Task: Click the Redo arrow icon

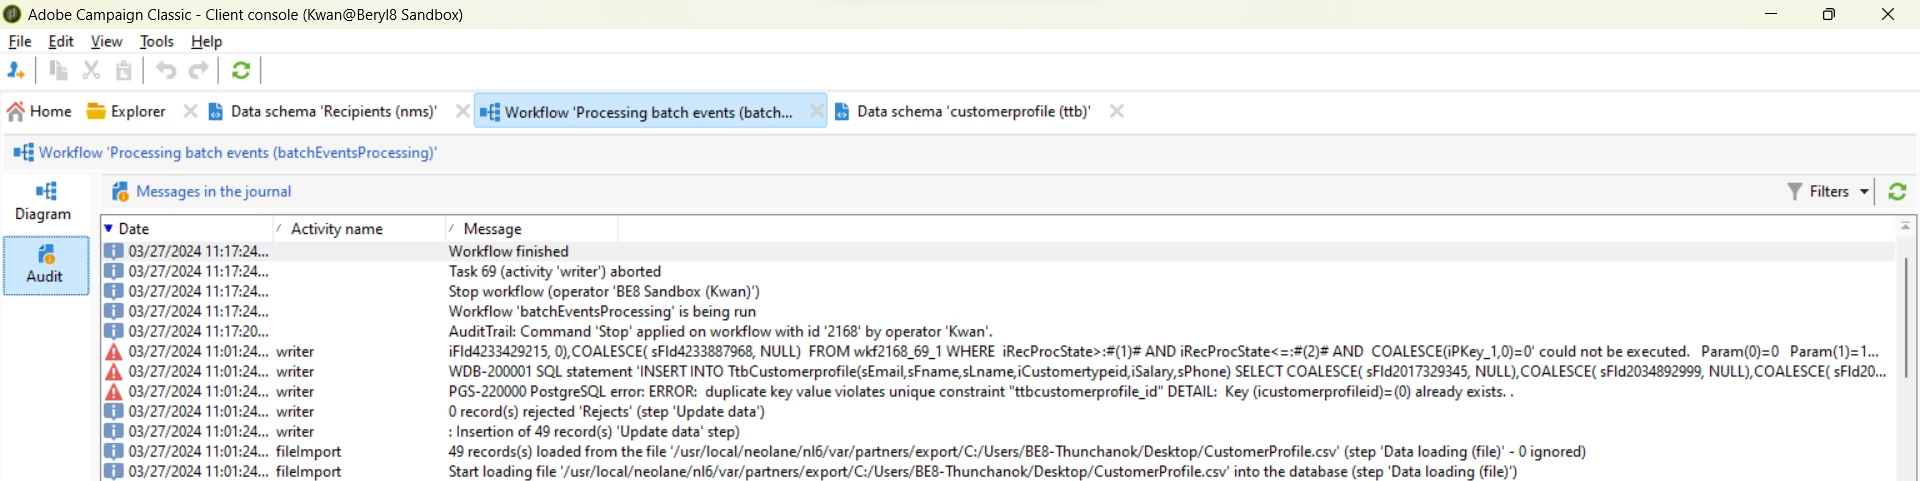Action: pyautogui.click(x=199, y=70)
